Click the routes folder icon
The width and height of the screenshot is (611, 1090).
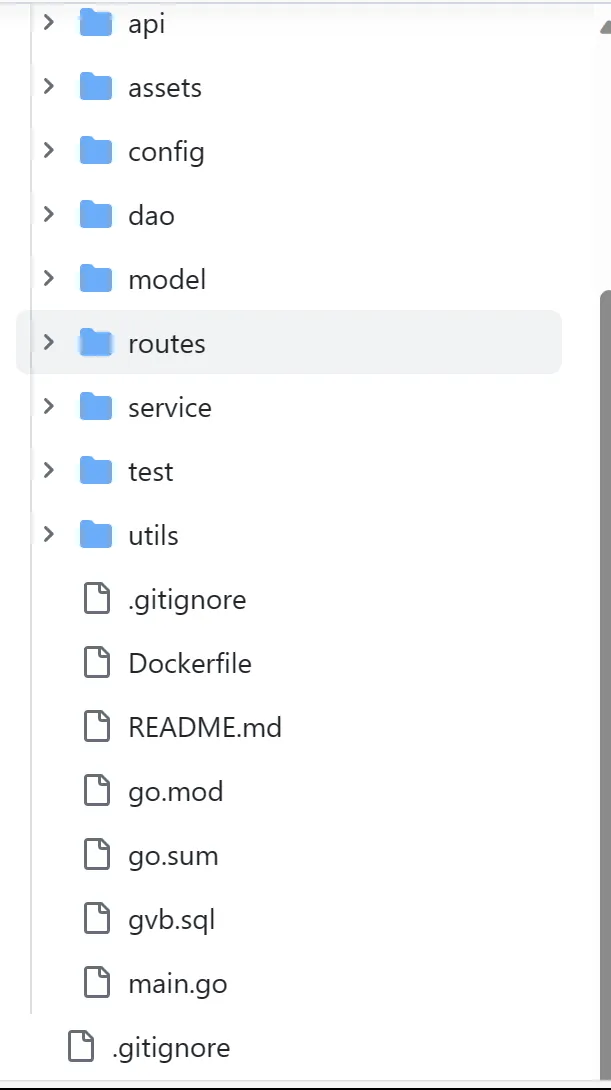pyautogui.click(x=96, y=344)
